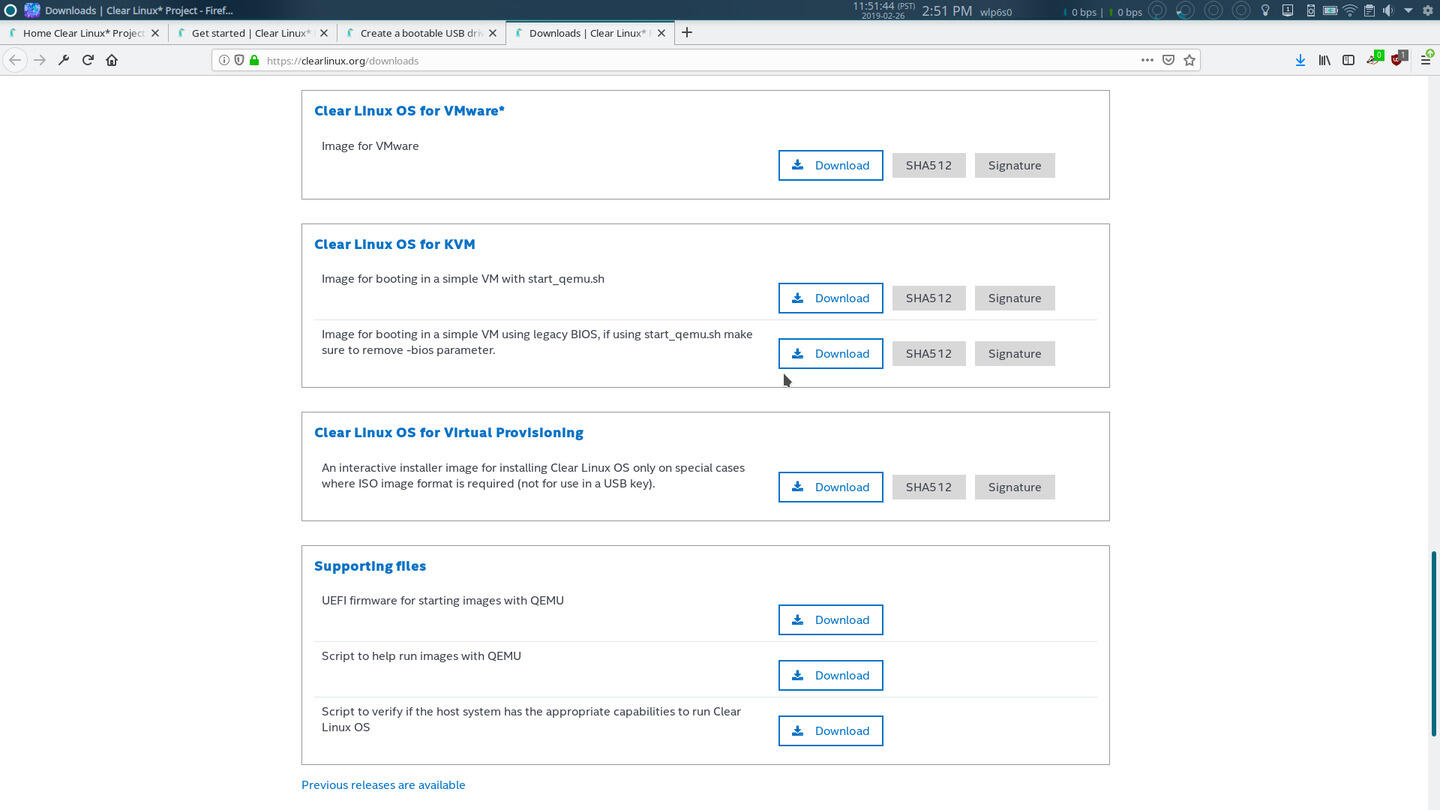This screenshot has height=810, width=1440.
Task: Get Signature for VMware image
Action: (1014, 165)
